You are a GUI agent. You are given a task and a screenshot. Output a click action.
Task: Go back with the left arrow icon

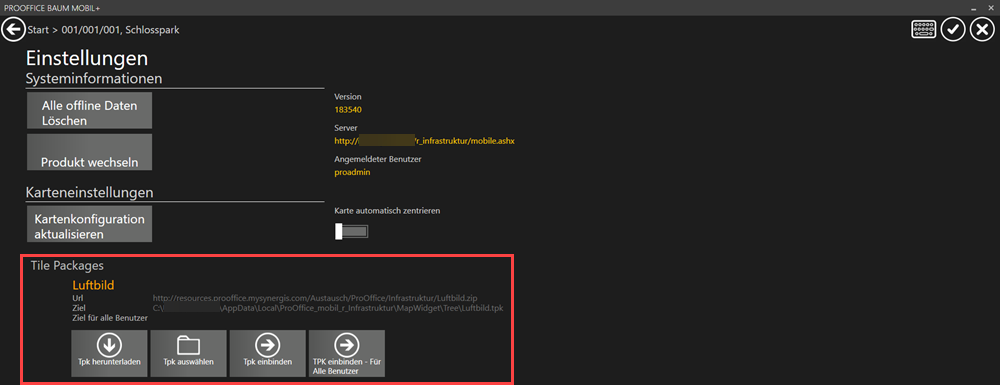[13, 30]
